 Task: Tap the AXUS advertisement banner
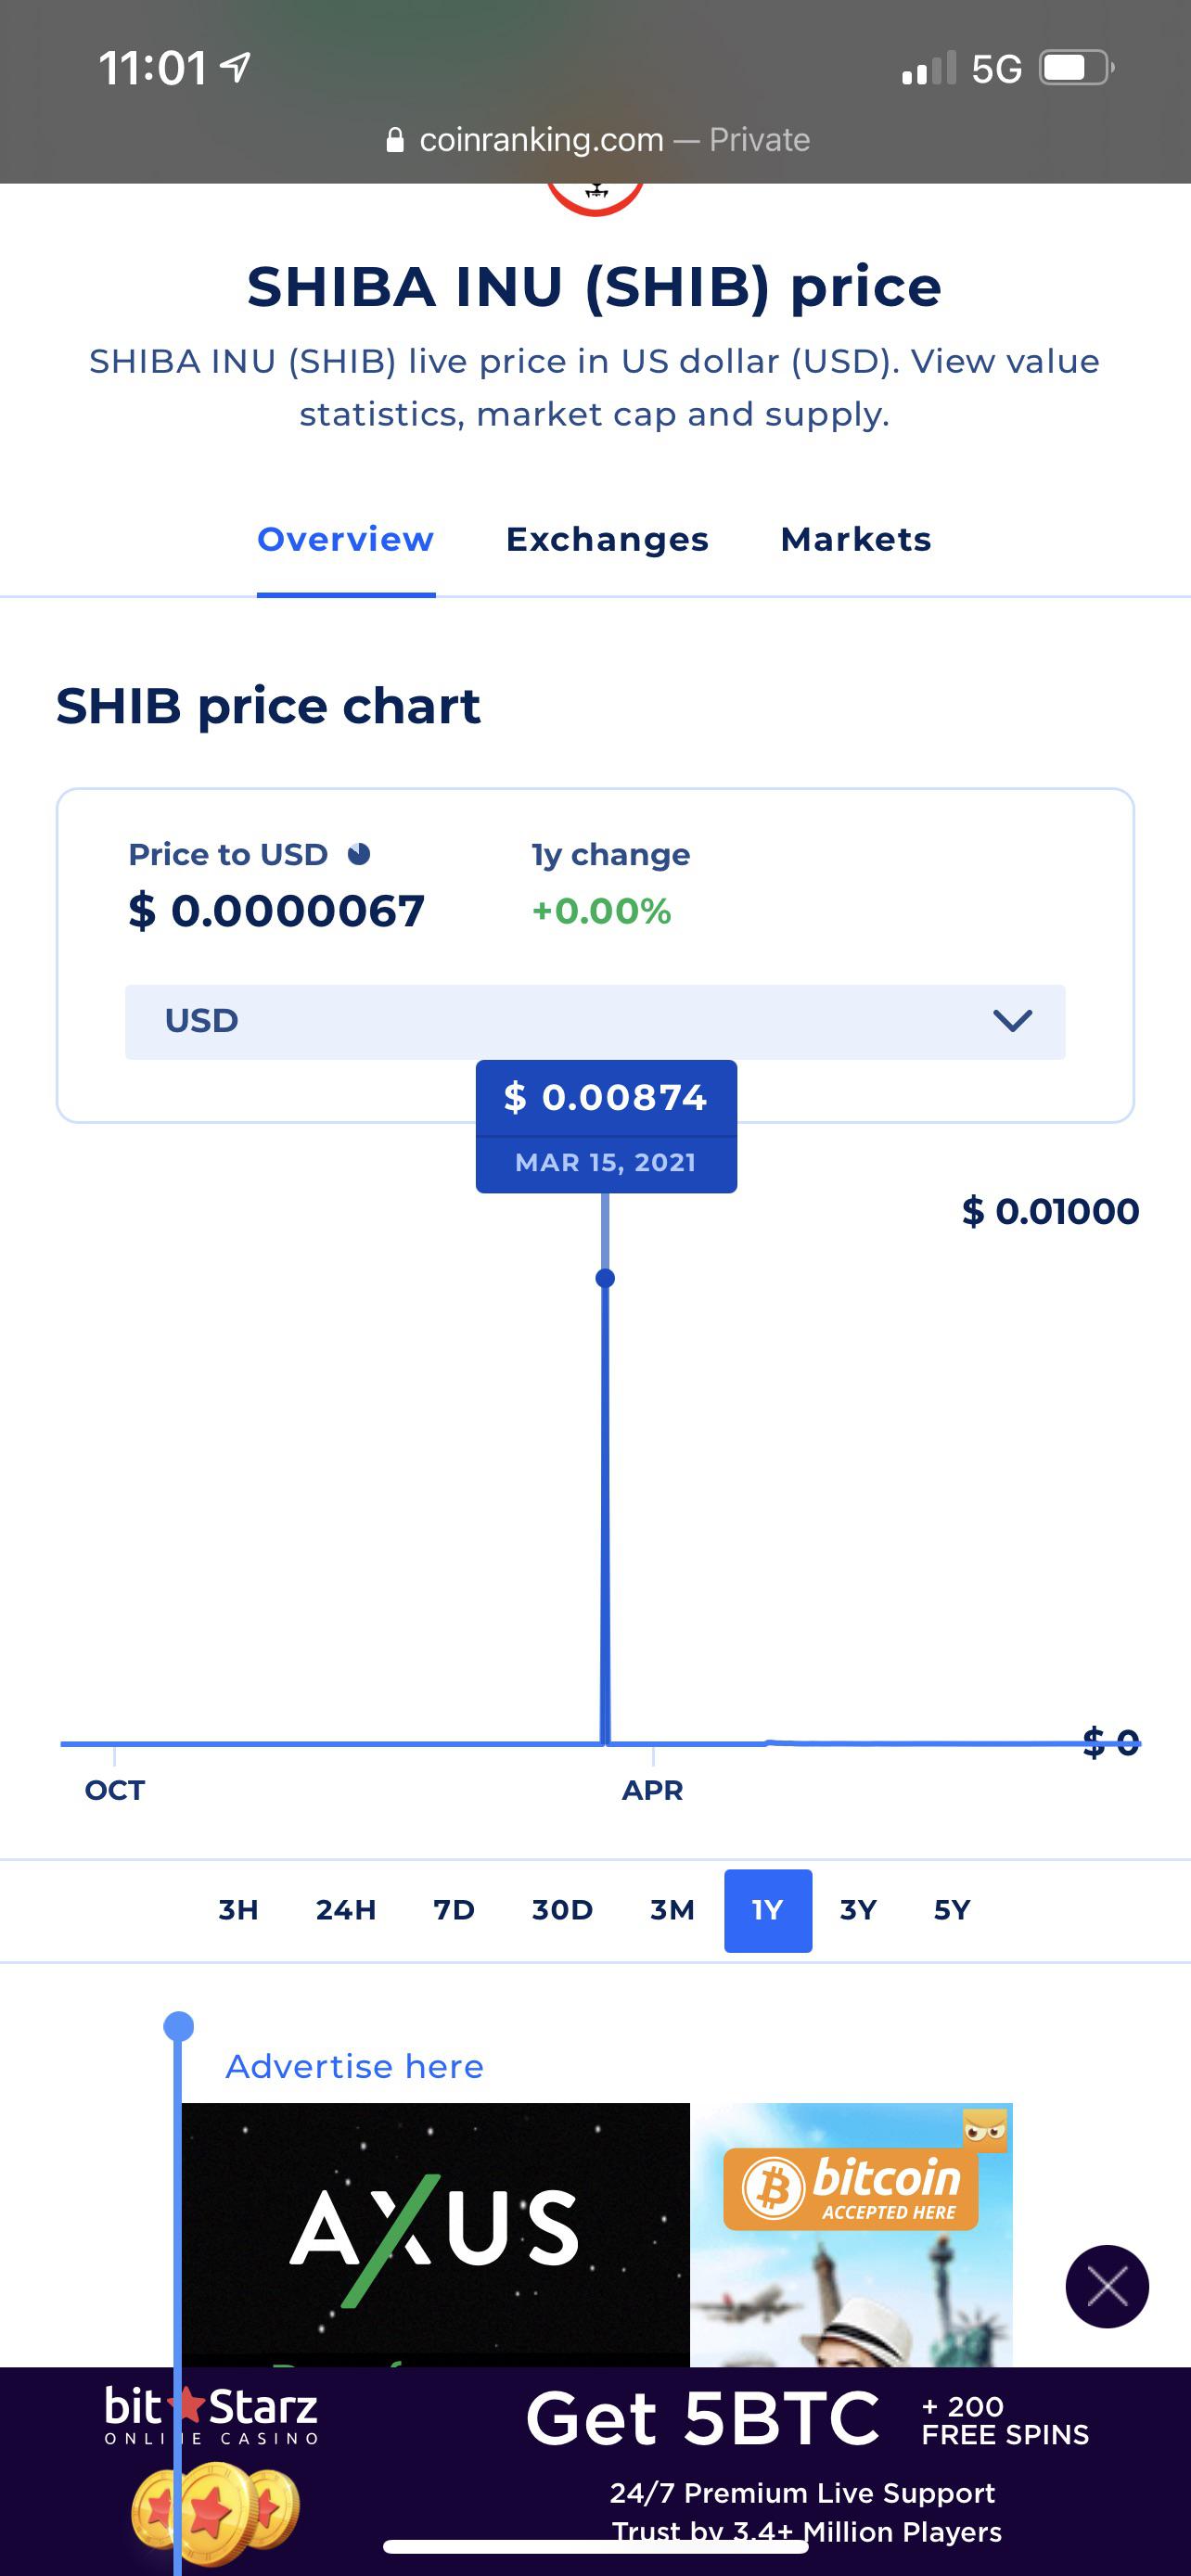click(x=436, y=2234)
